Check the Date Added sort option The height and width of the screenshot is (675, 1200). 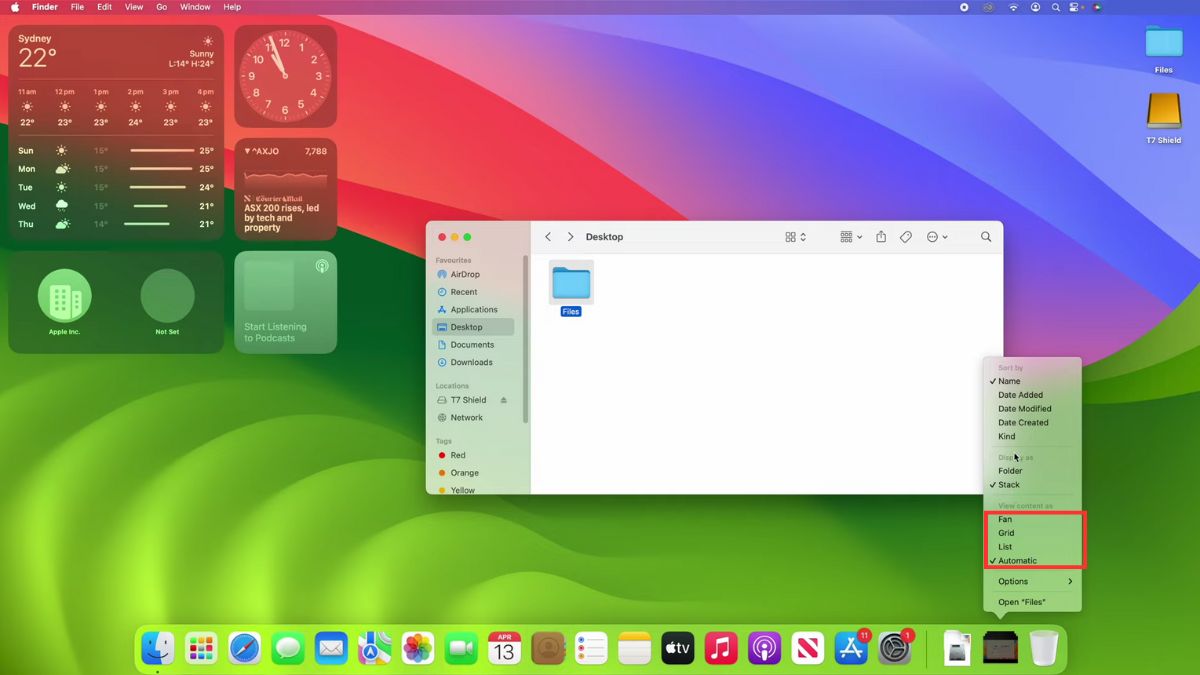point(1018,394)
